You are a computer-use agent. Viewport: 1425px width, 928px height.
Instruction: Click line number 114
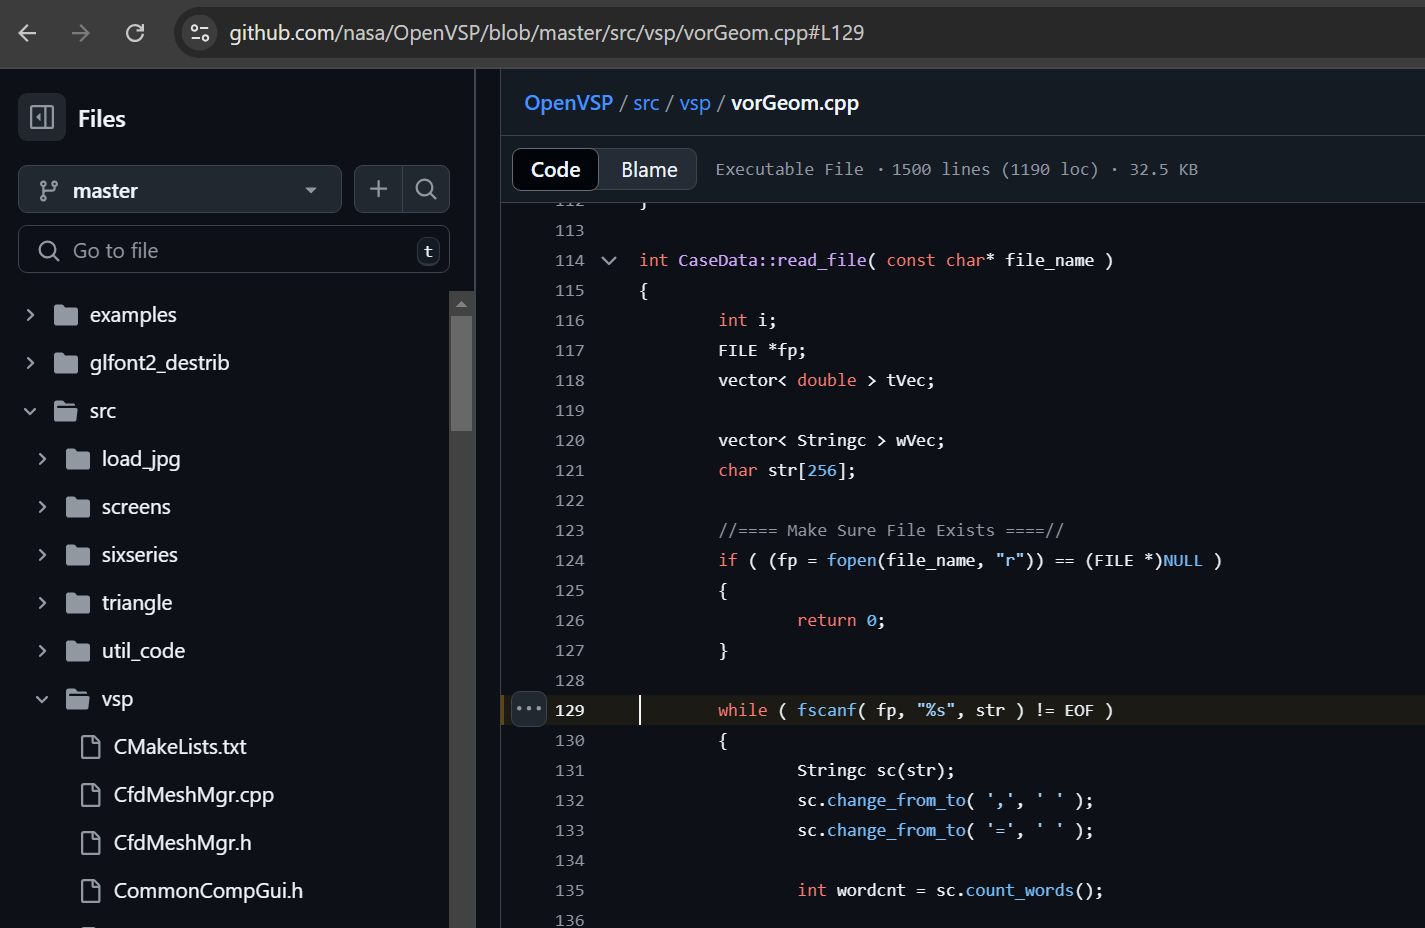[570, 261]
